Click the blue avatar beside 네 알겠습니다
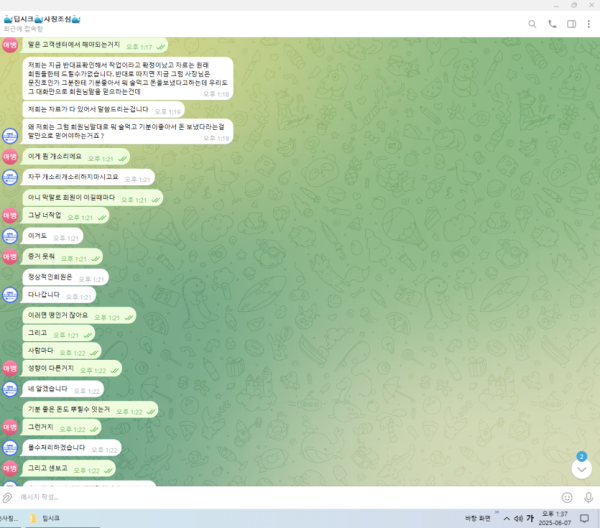Screen dimensions: 600x528 coord(10,389)
